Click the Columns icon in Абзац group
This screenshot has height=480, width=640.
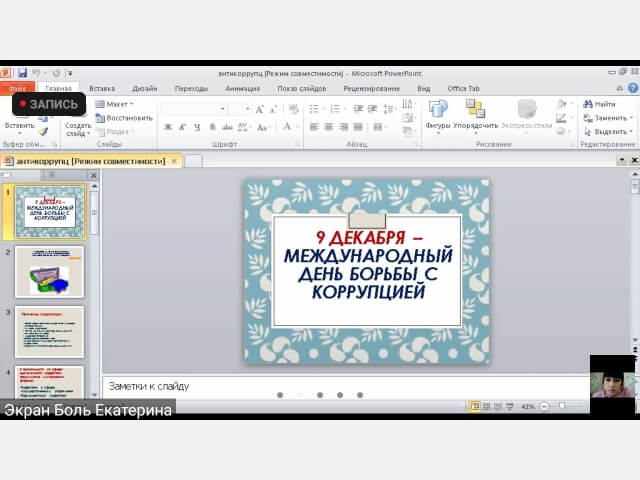coord(379,127)
